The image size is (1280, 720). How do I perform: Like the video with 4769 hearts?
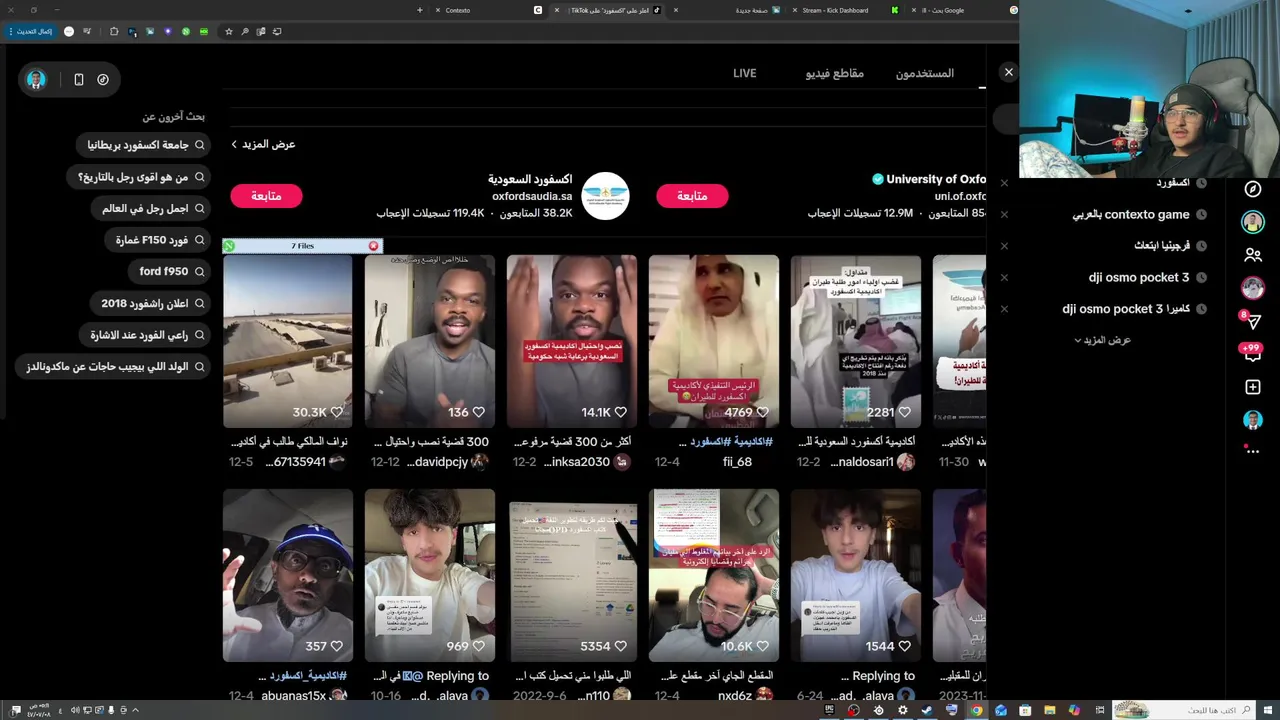pos(763,412)
